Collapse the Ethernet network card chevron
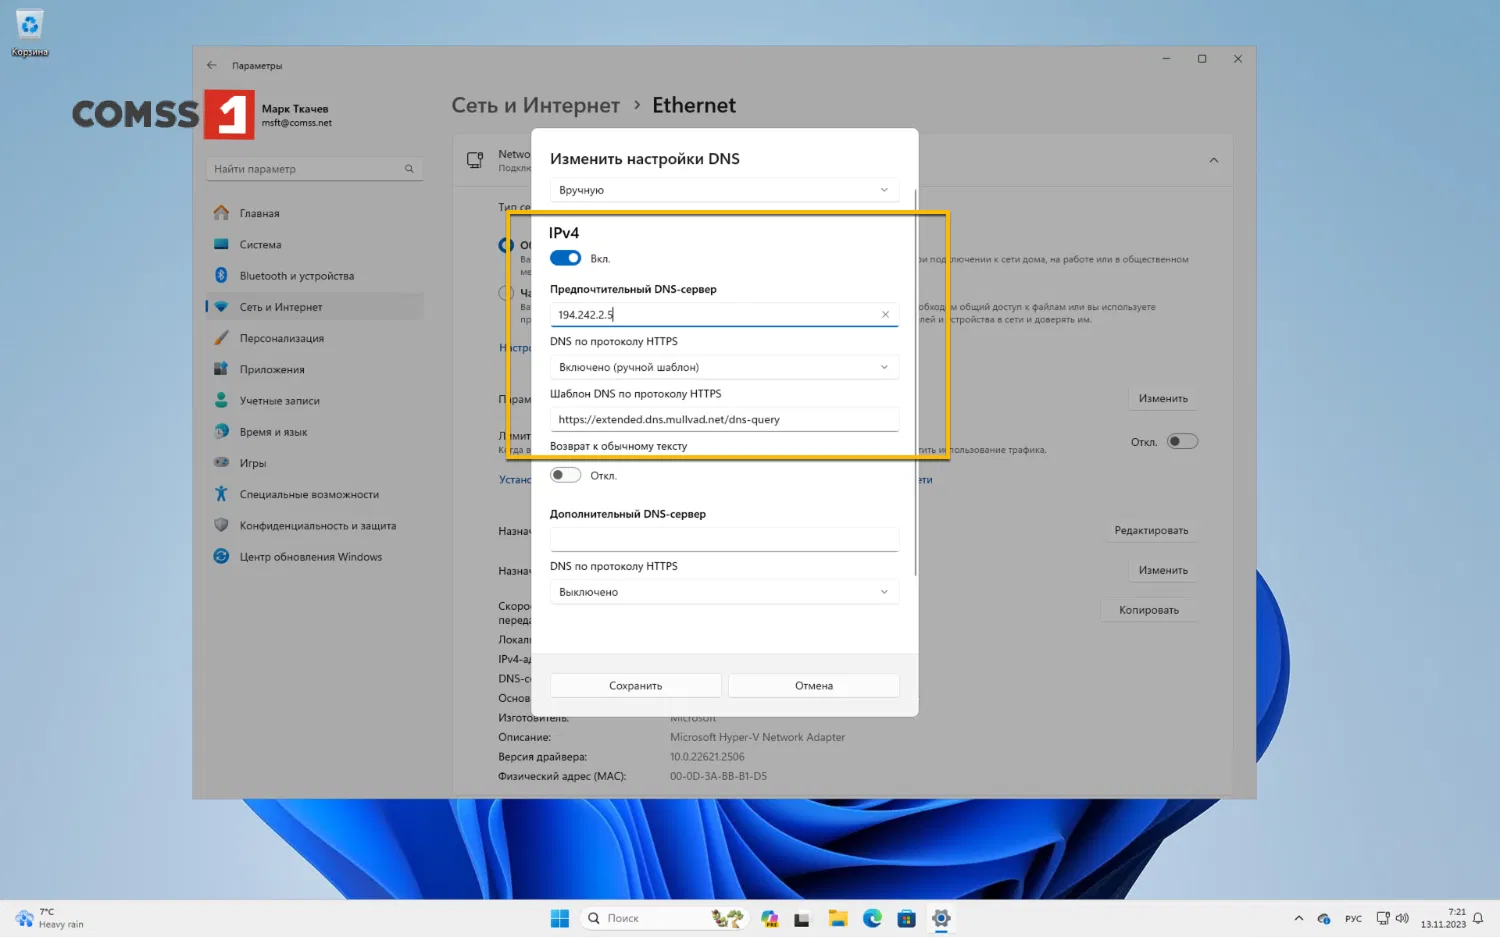The image size is (1500, 937). click(x=1213, y=160)
